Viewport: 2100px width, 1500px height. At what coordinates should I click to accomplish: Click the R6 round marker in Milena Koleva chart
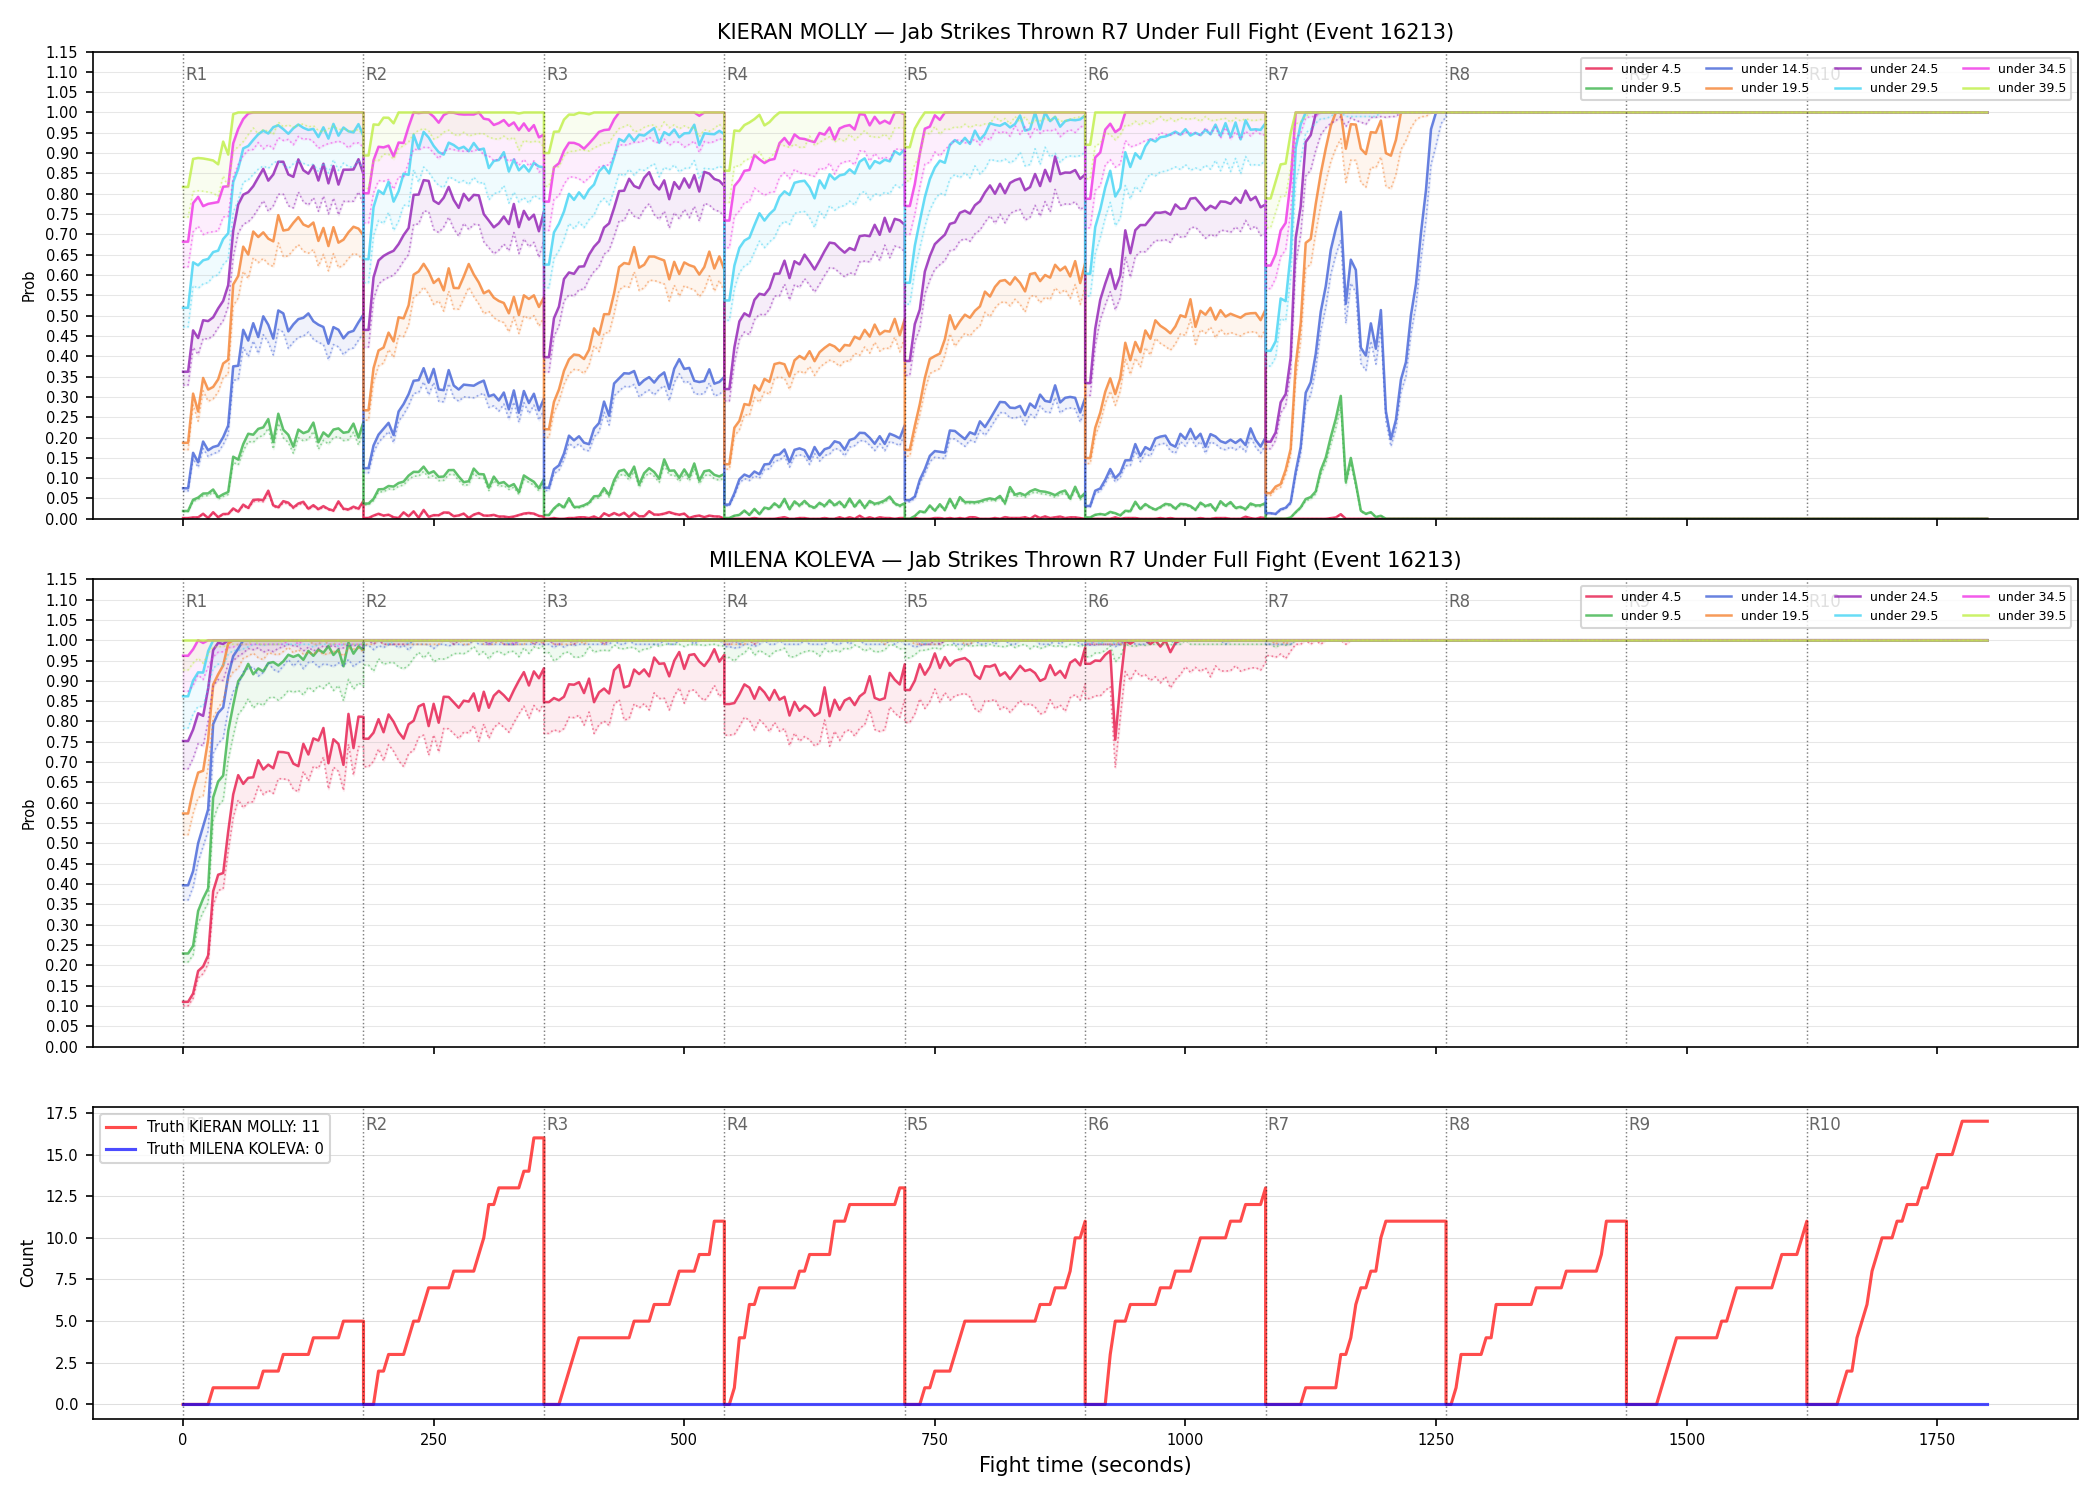click(x=1098, y=601)
